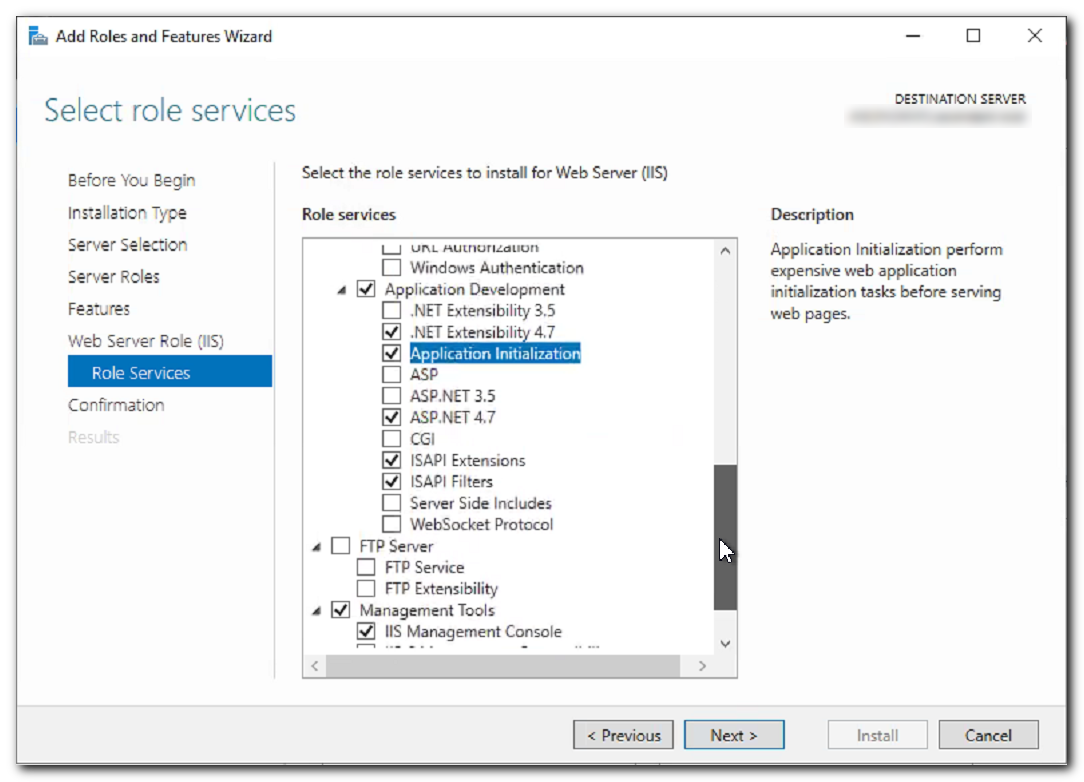Enable .NET Extensibility 3.5 checkbox
This screenshot has height=782, width=1084.
pyautogui.click(x=391, y=310)
